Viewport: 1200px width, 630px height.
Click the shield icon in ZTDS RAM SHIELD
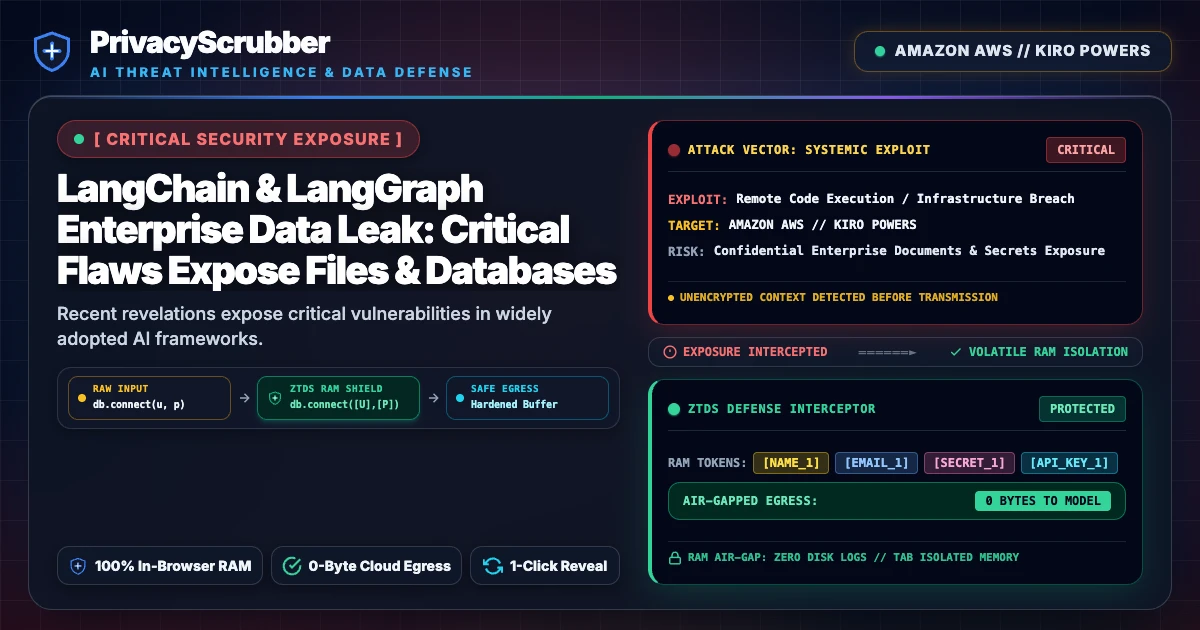(275, 397)
